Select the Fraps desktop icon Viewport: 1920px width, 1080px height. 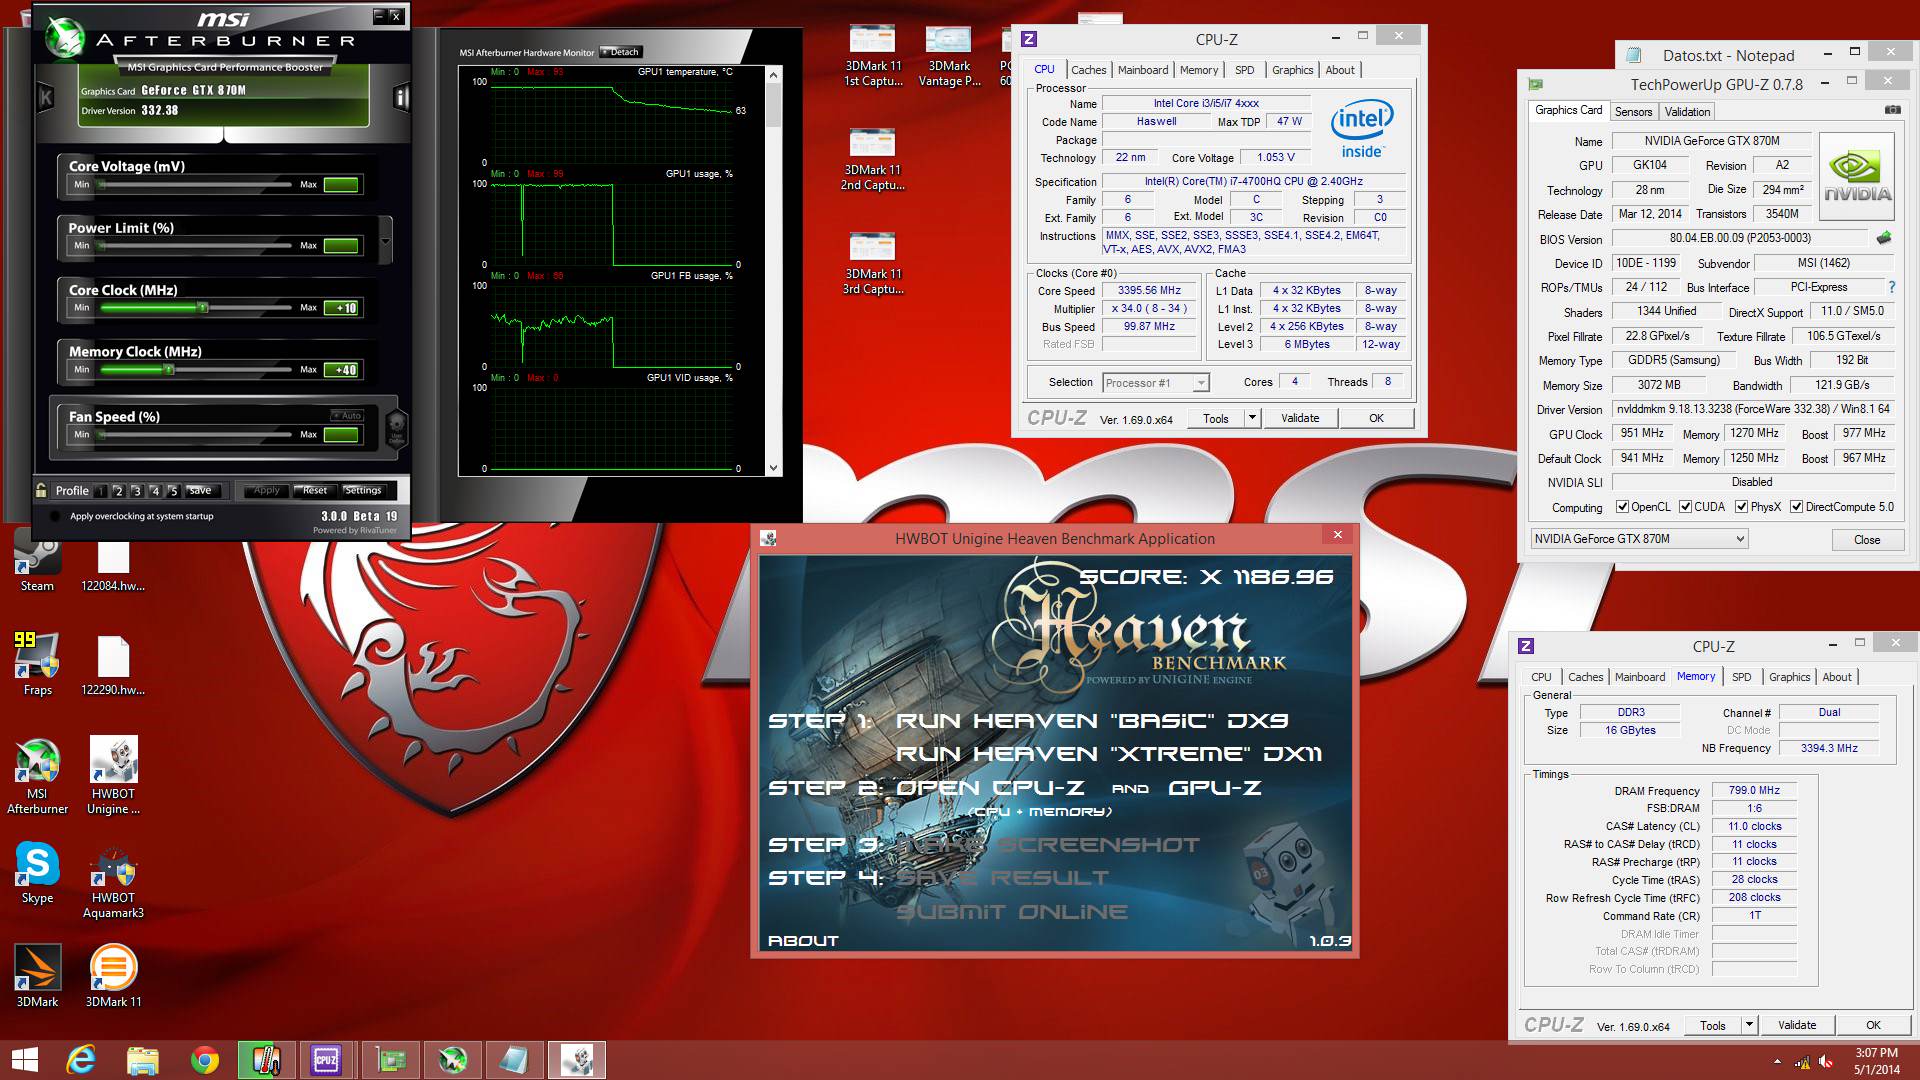[37, 664]
